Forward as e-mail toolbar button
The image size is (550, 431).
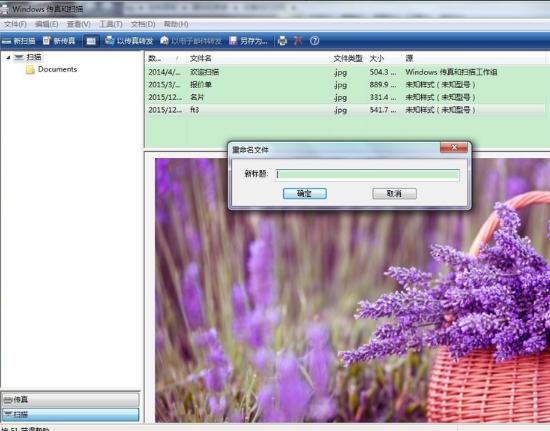coord(191,41)
